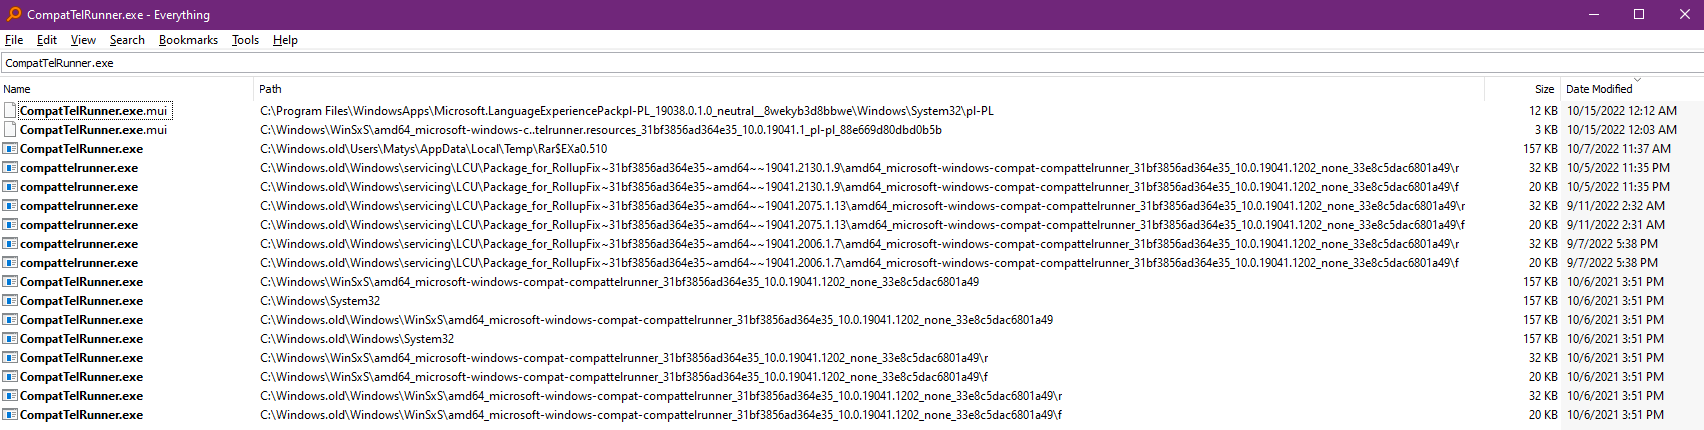1704x430 pixels.
Task: Click the 12 KB size value
Action: click(x=1543, y=111)
